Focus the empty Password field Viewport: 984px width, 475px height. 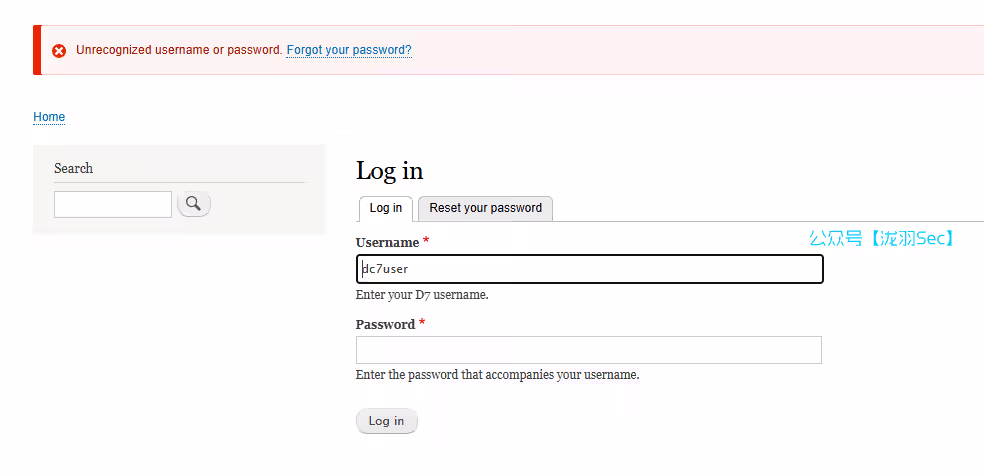(589, 350)
